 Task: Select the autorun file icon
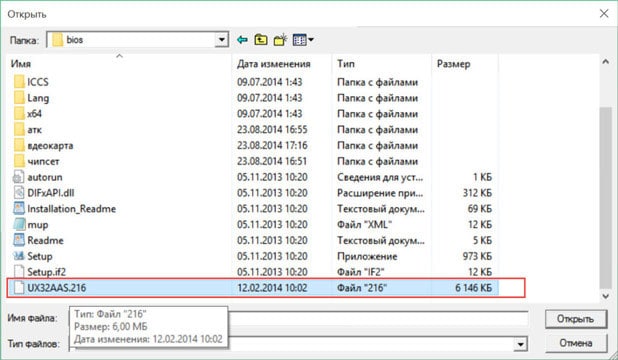tap(19, 177)
